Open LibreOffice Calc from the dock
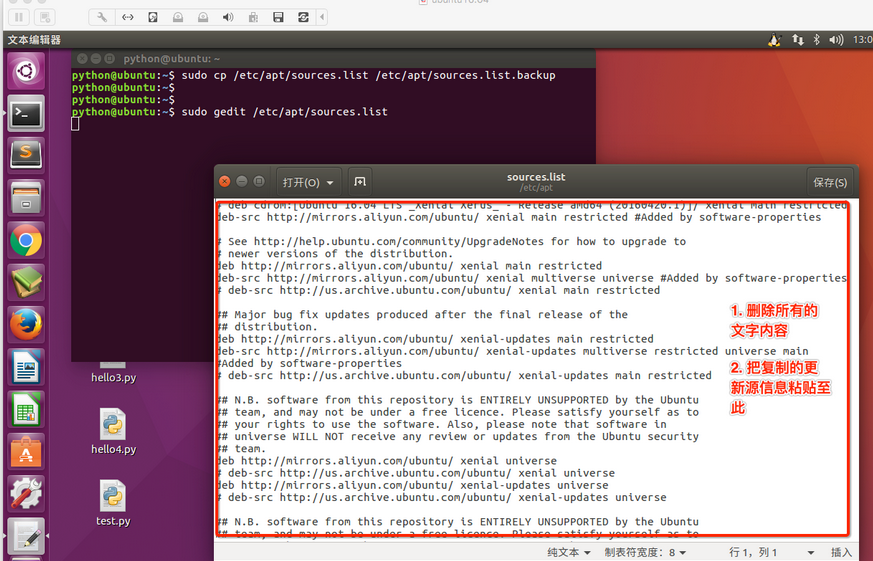Screen dimensions: 873x561 [26, 409]
